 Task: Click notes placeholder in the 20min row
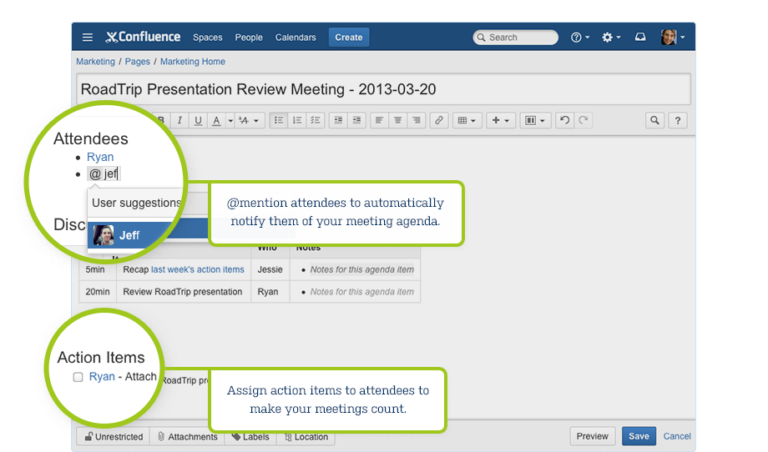point(362,292)
